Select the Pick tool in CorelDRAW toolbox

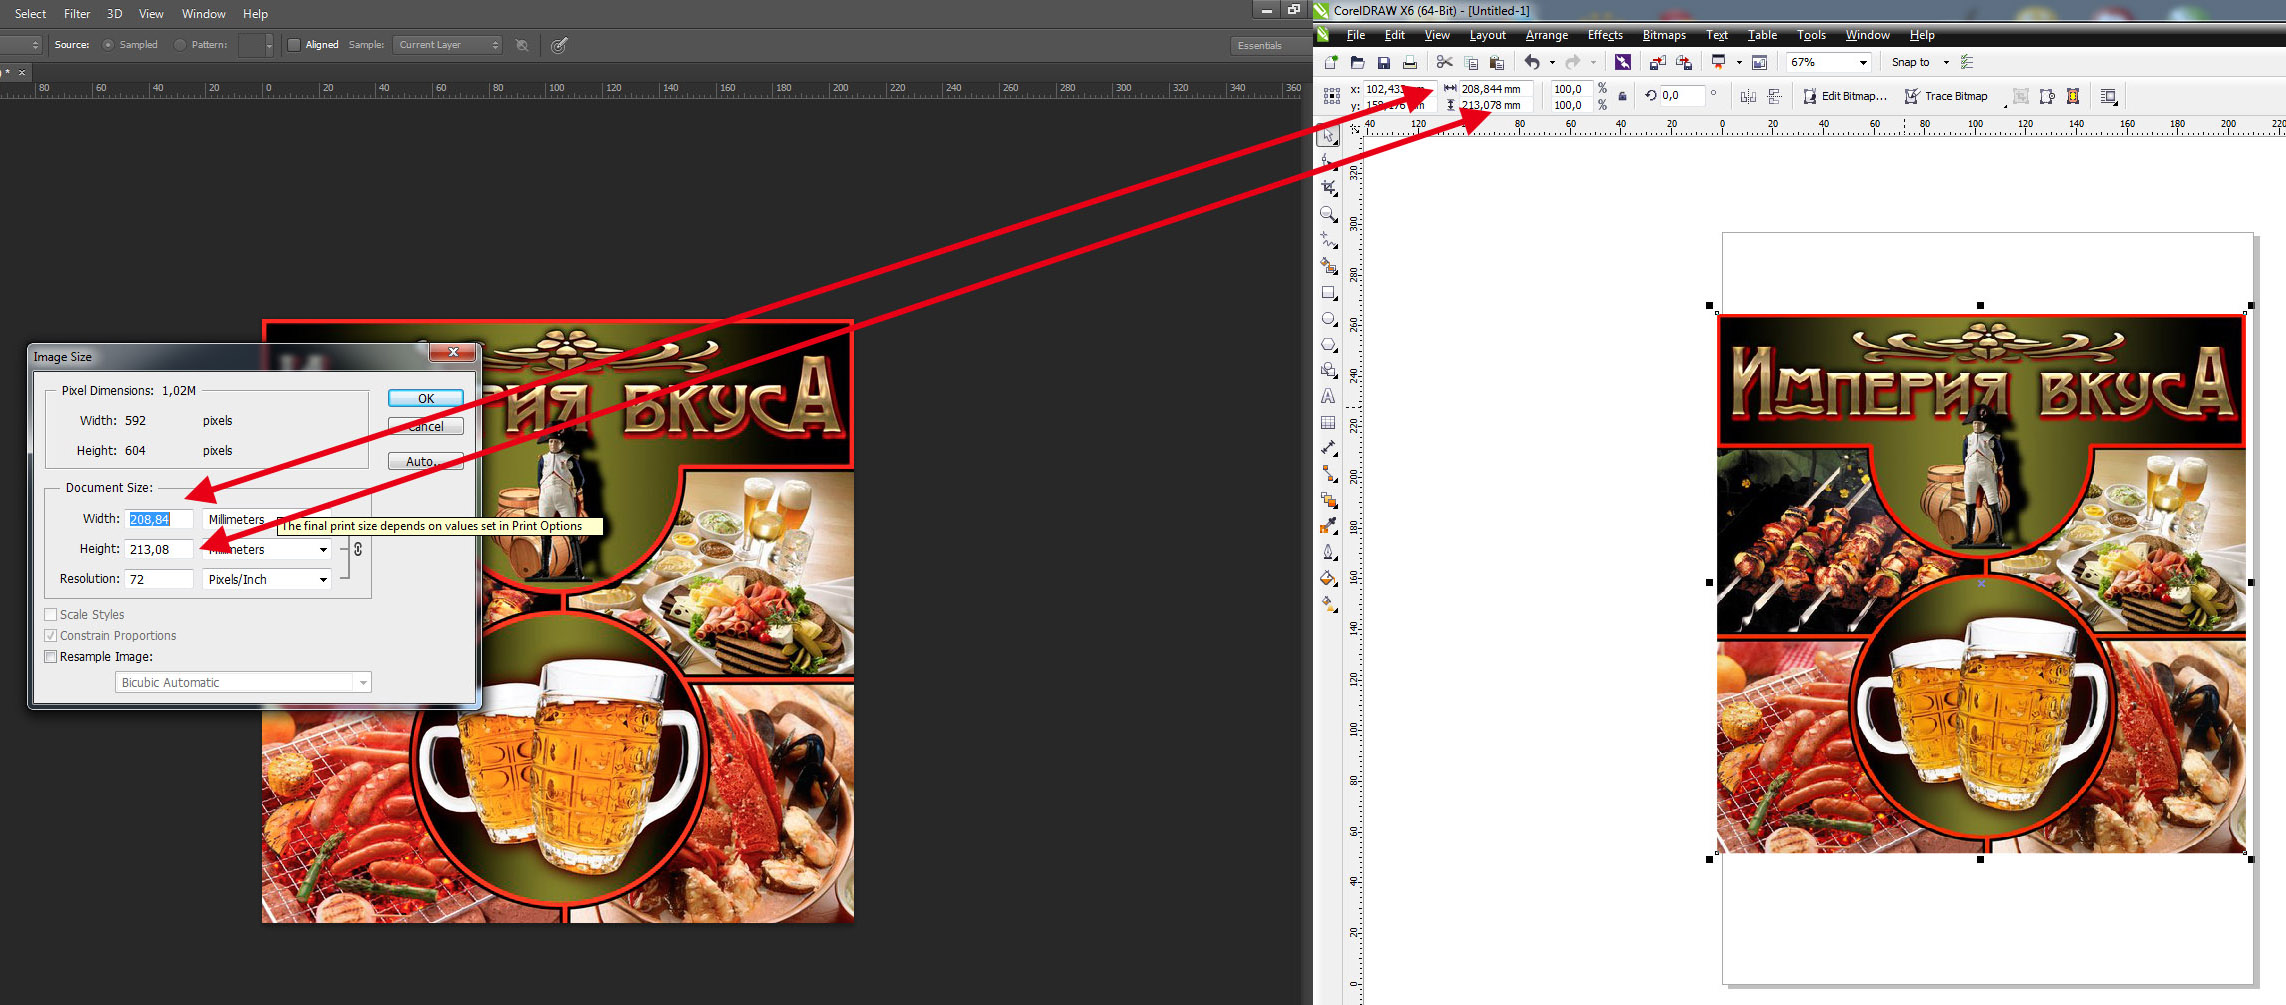1328,135
